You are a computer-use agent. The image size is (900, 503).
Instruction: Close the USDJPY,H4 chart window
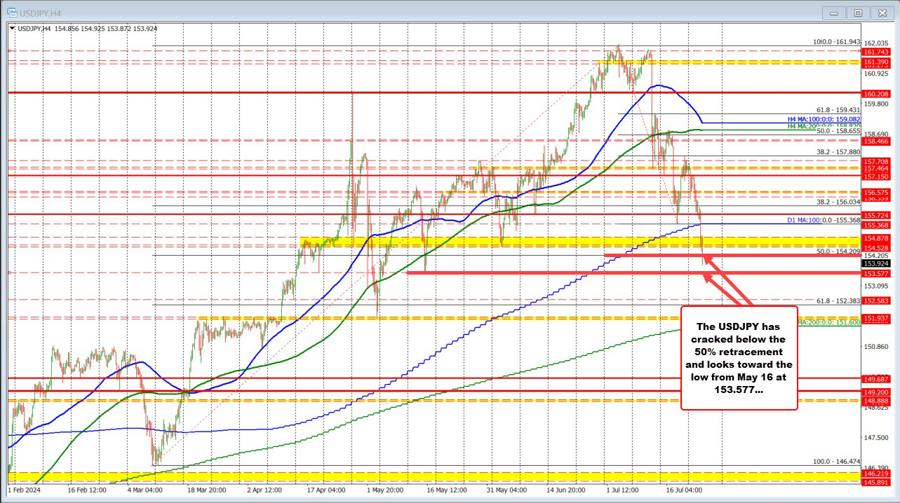coord(881,13)
